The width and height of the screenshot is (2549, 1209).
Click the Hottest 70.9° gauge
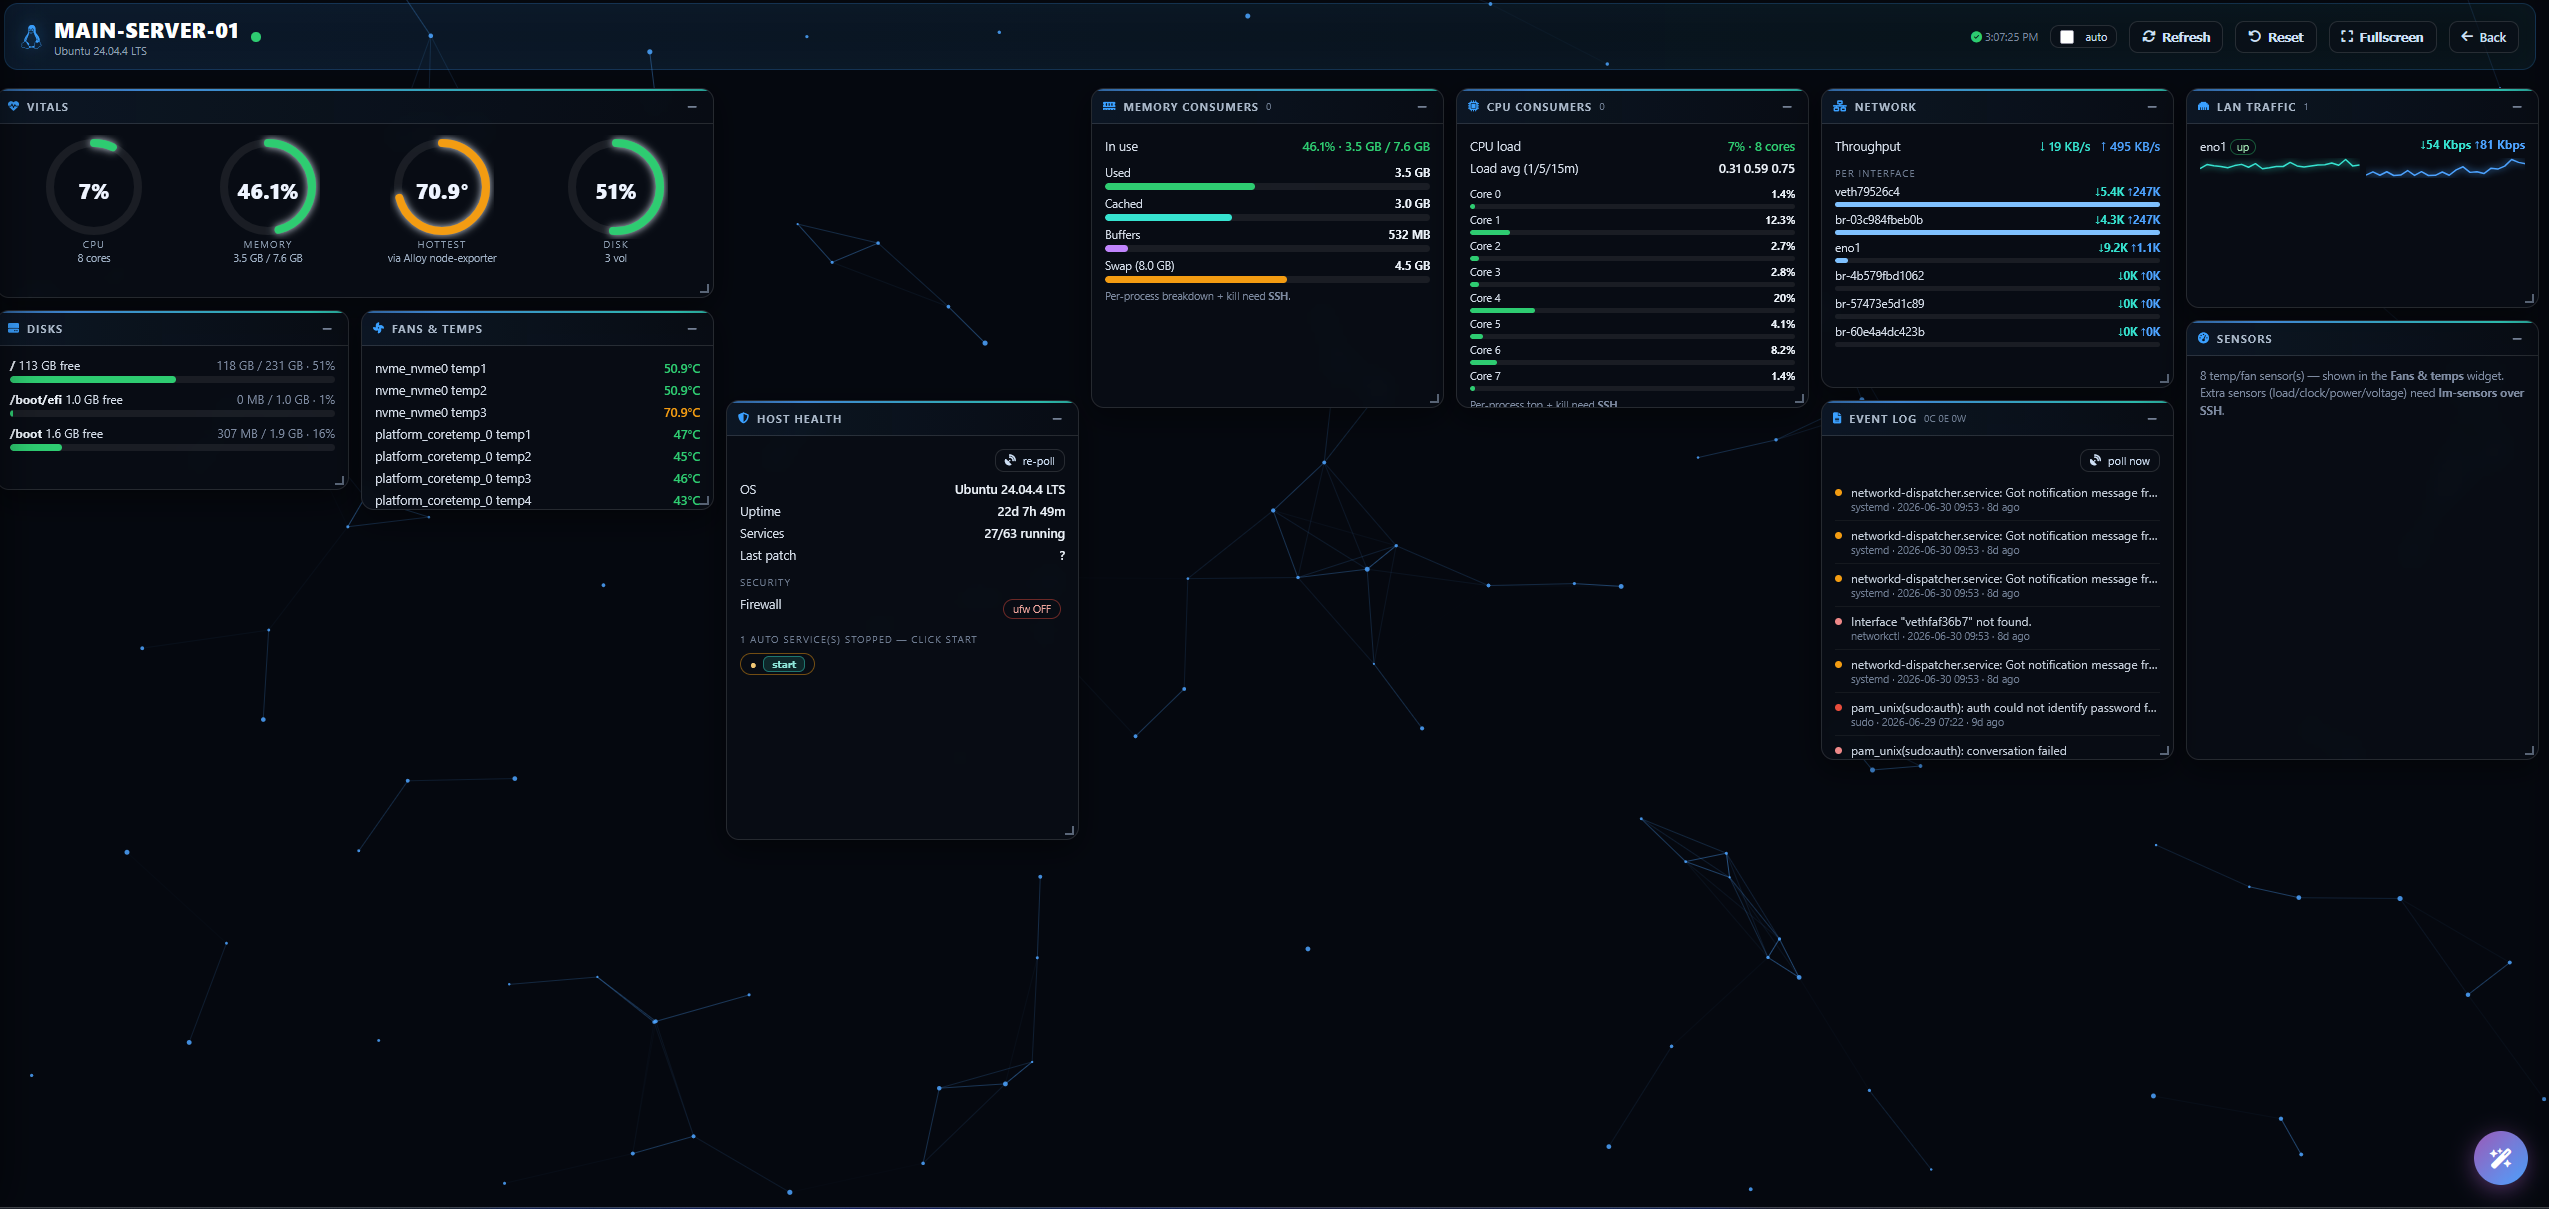442,188
